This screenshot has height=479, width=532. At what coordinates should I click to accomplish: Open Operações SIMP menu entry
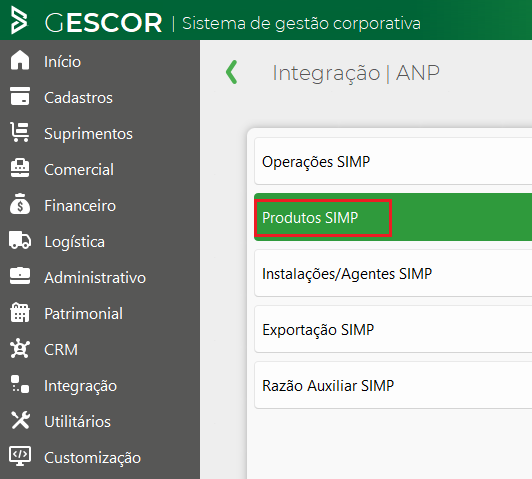(x=393, y=161)
